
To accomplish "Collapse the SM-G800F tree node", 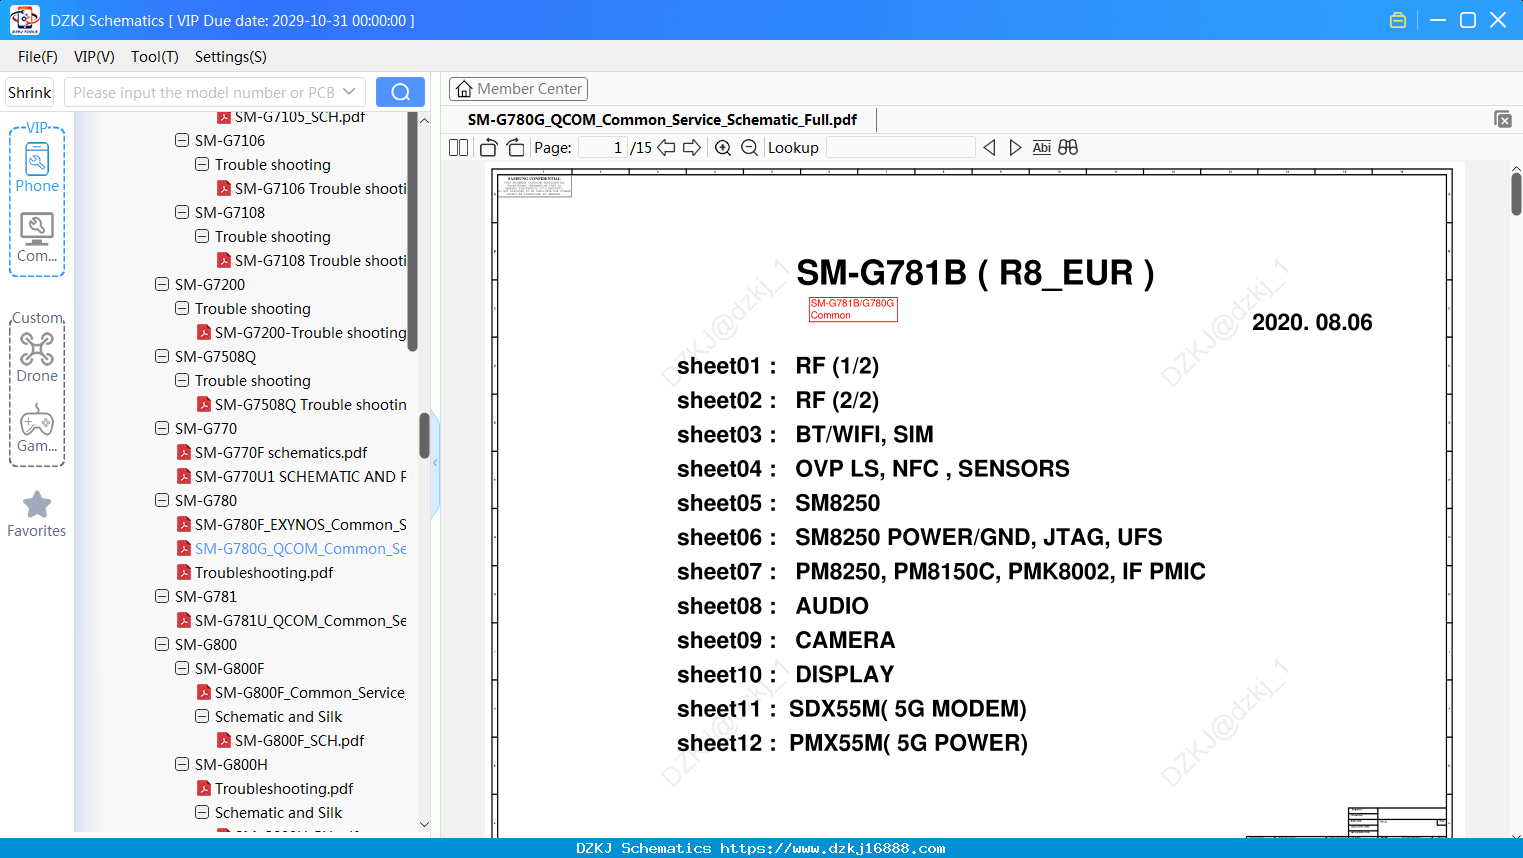I will 182,668.
